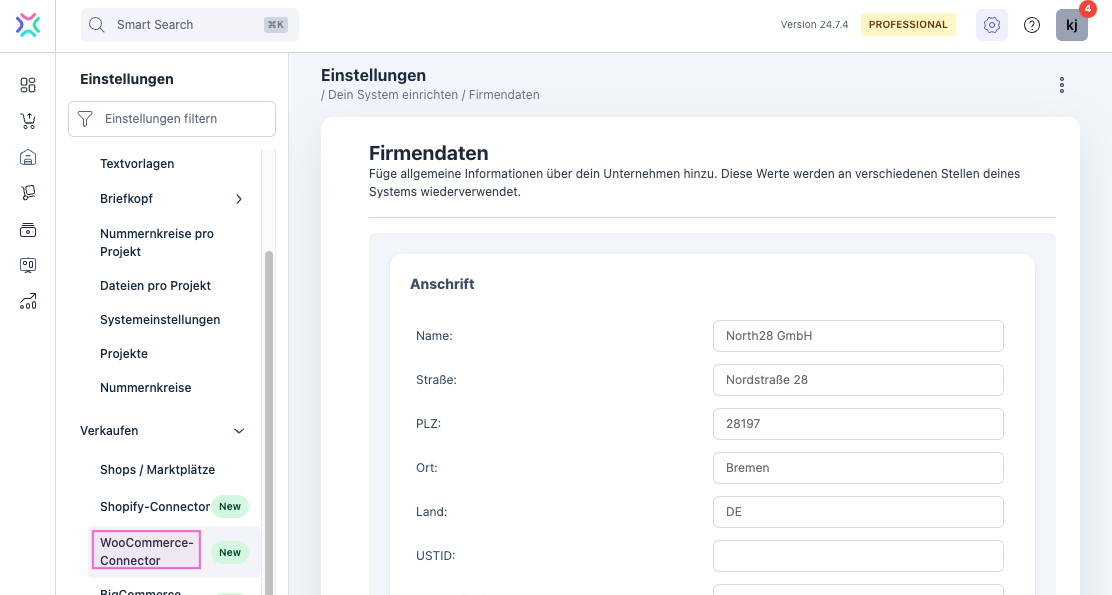The height and width of the screenshot is (595, 1112).
Task: Click the gear settings icon in header
Action: tap(992, 25)
